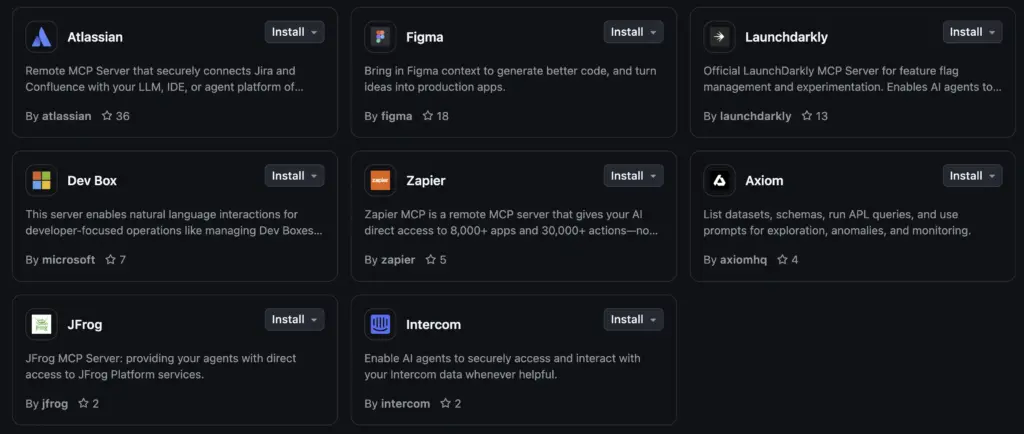Click the star icon on Launchdarkly card
Viewport: 1024px width, 434px height.
click(x=806, y=116)
